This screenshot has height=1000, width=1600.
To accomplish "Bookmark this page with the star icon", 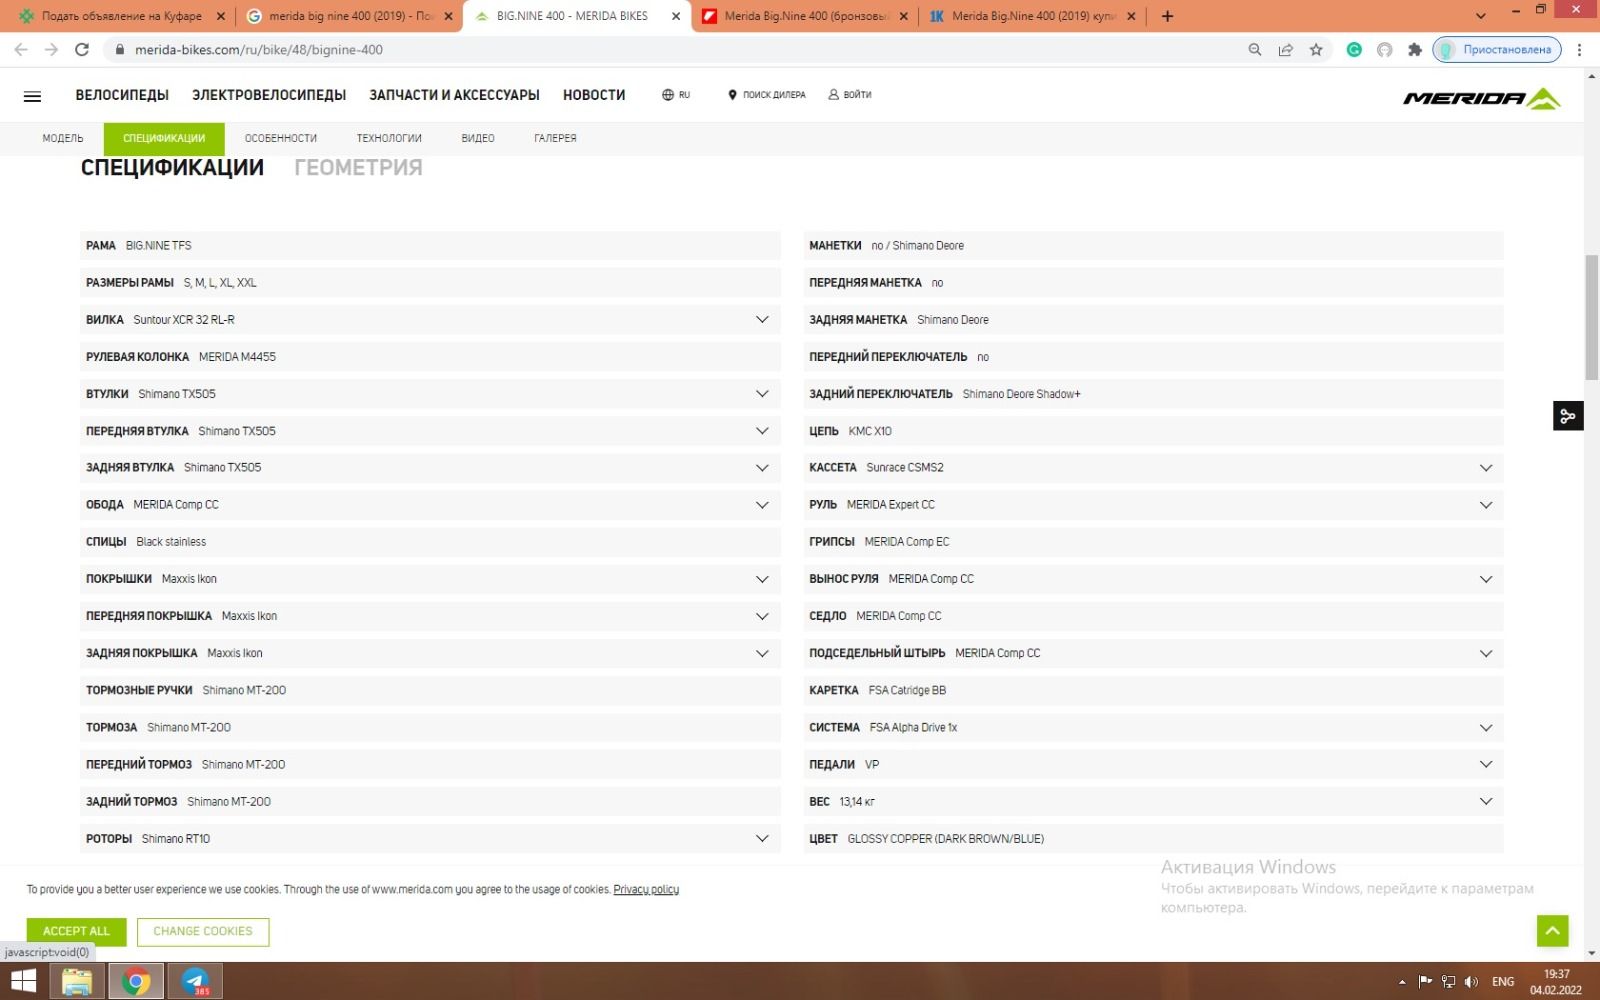I will click(x=1316, y=50).
